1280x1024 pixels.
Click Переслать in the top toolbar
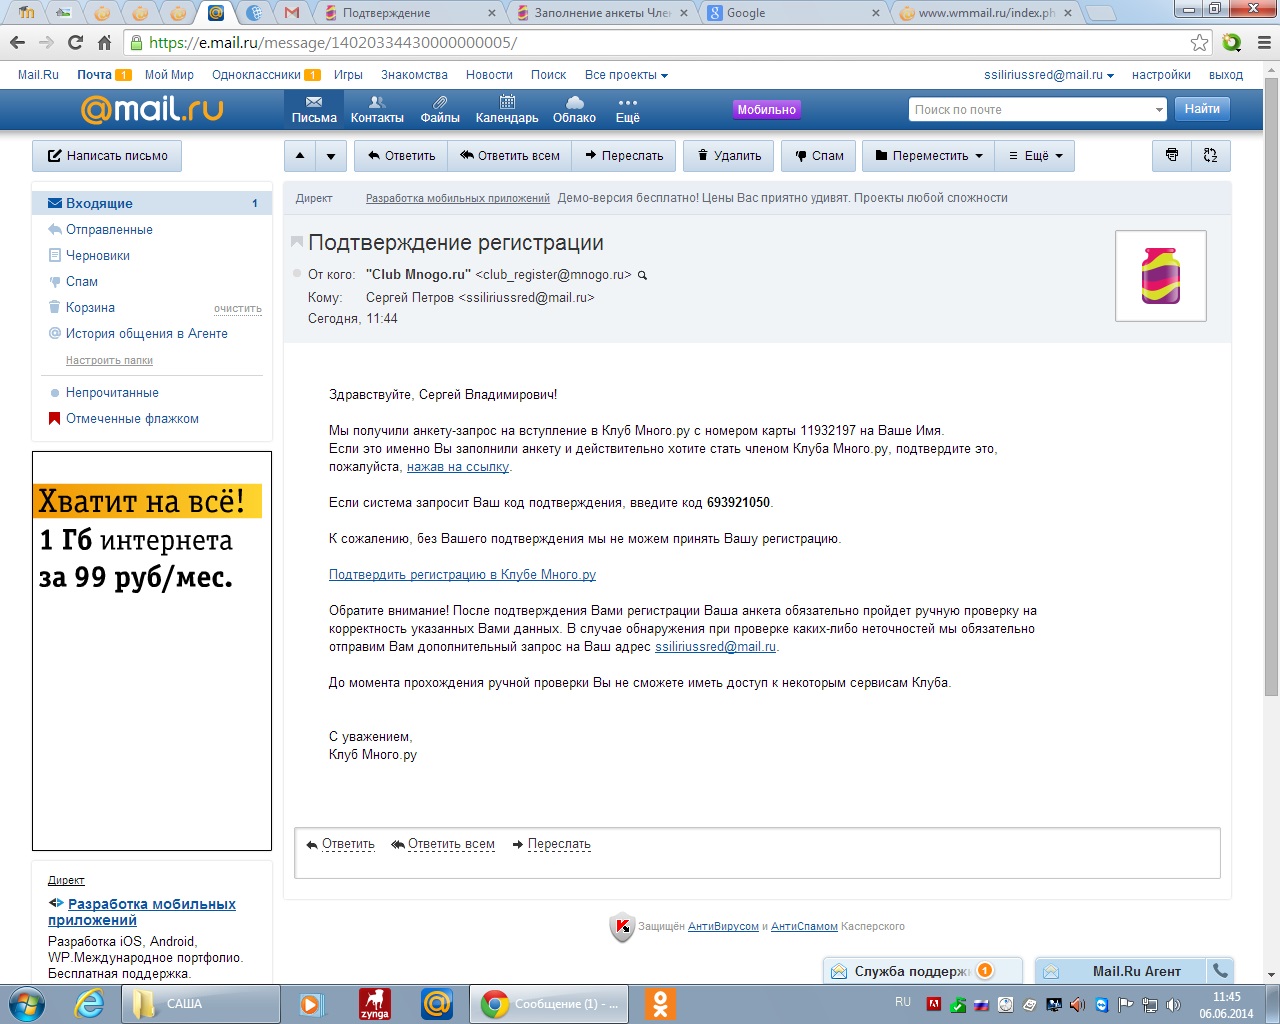624,155
